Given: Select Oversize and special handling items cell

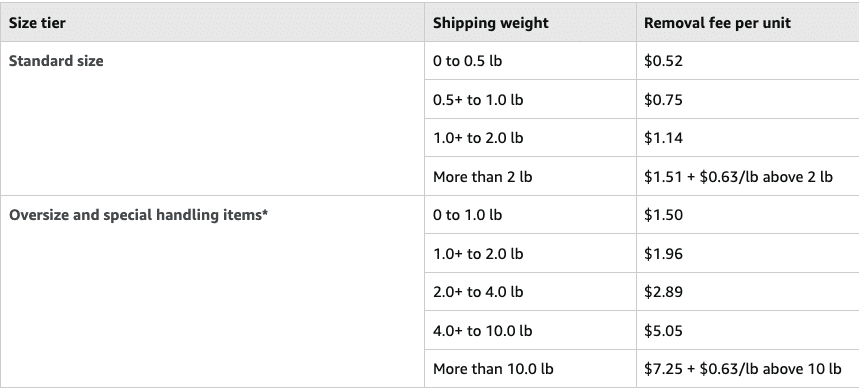Looking at the screenshot, I should (x=212, y=291).
